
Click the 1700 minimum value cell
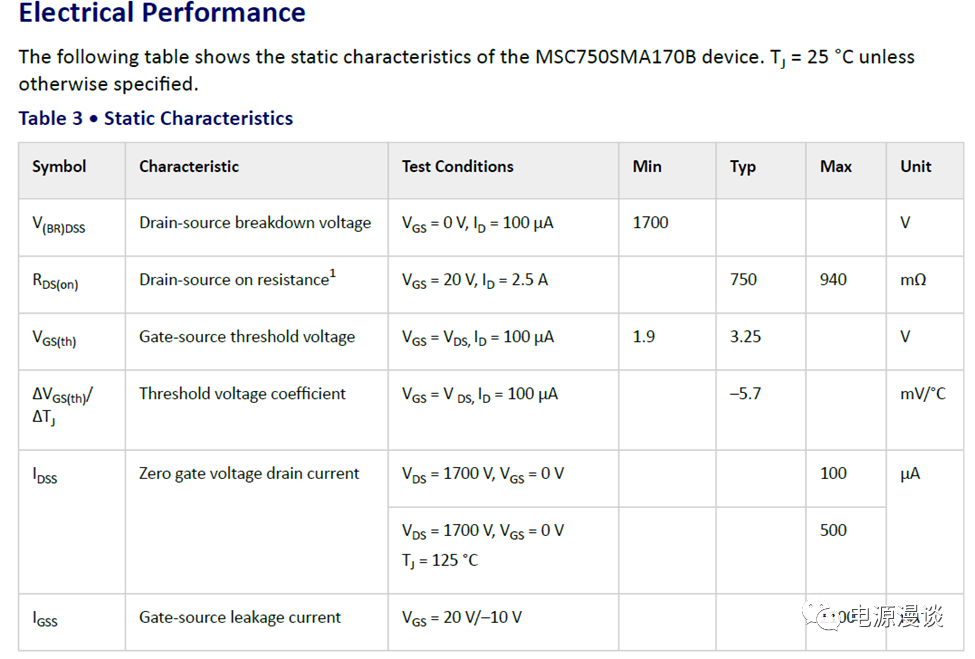coord(651,223)
